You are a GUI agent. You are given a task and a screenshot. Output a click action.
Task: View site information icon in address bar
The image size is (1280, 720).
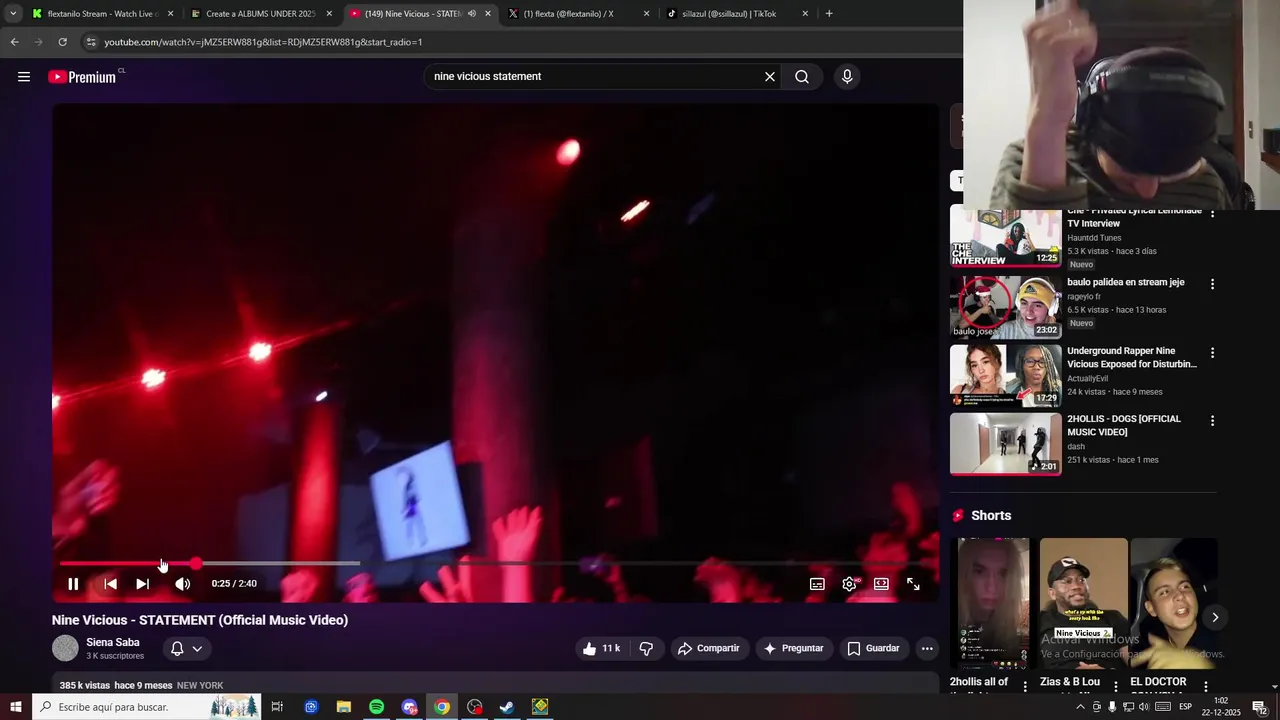(x=91, y=42)
